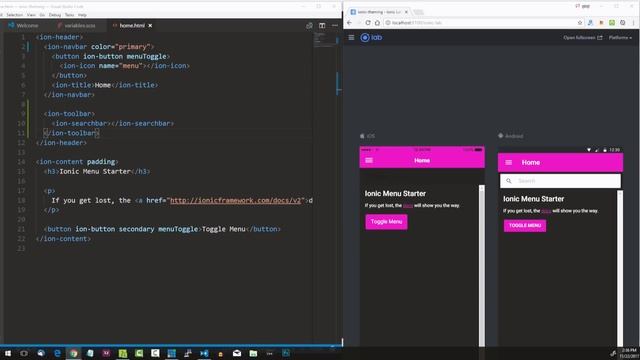Open the Go menu in VS Code
640x360 pixels.
point(42,15)
